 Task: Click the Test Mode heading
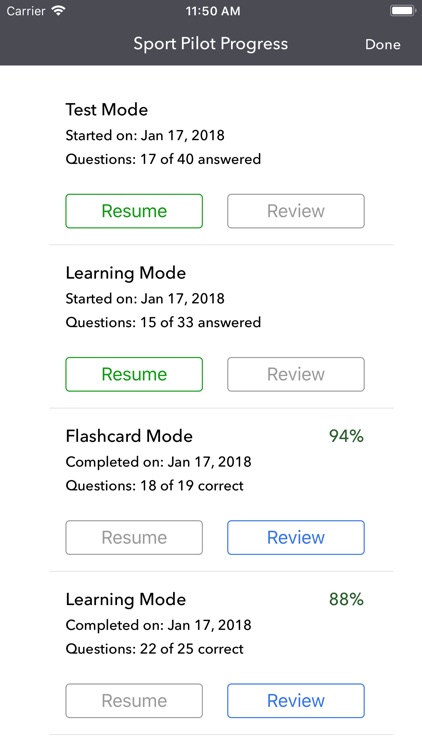click(107, 110)
